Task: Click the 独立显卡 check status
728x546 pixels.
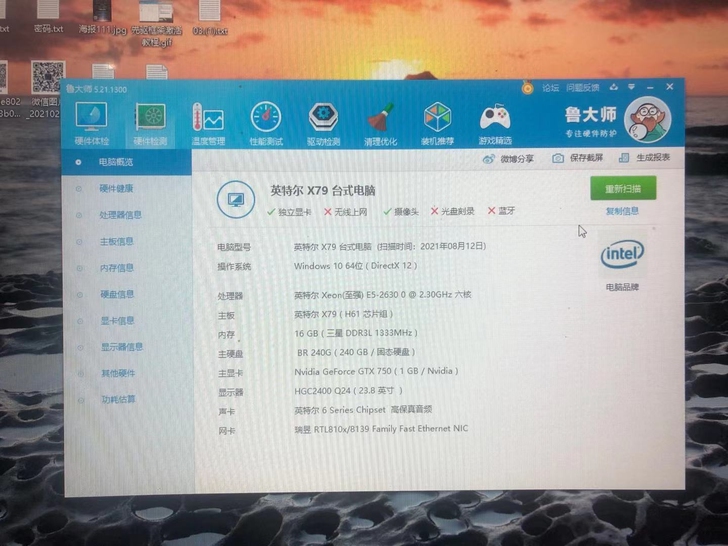Action: point(289,212)
